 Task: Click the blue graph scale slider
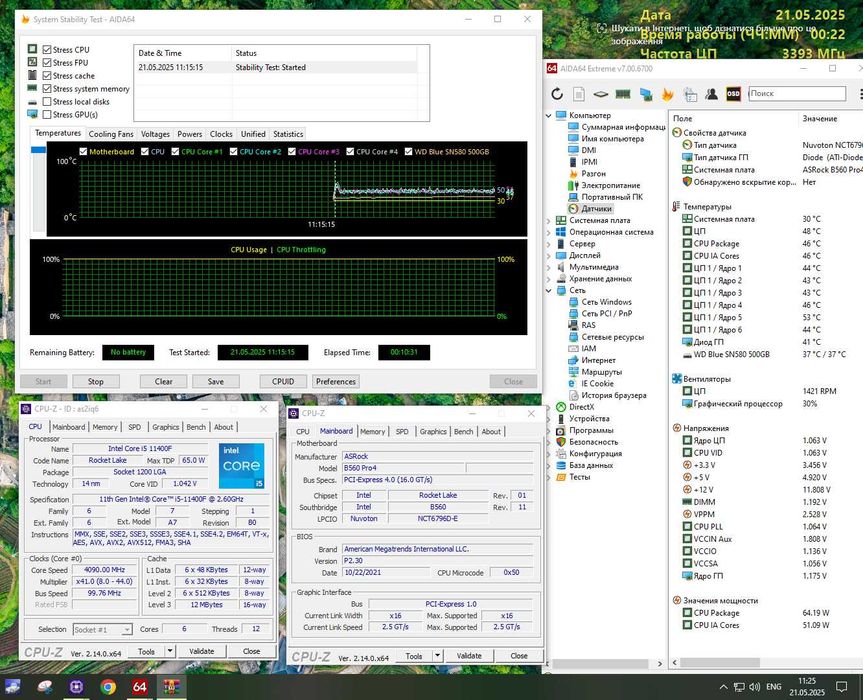[x=38, y=150]
